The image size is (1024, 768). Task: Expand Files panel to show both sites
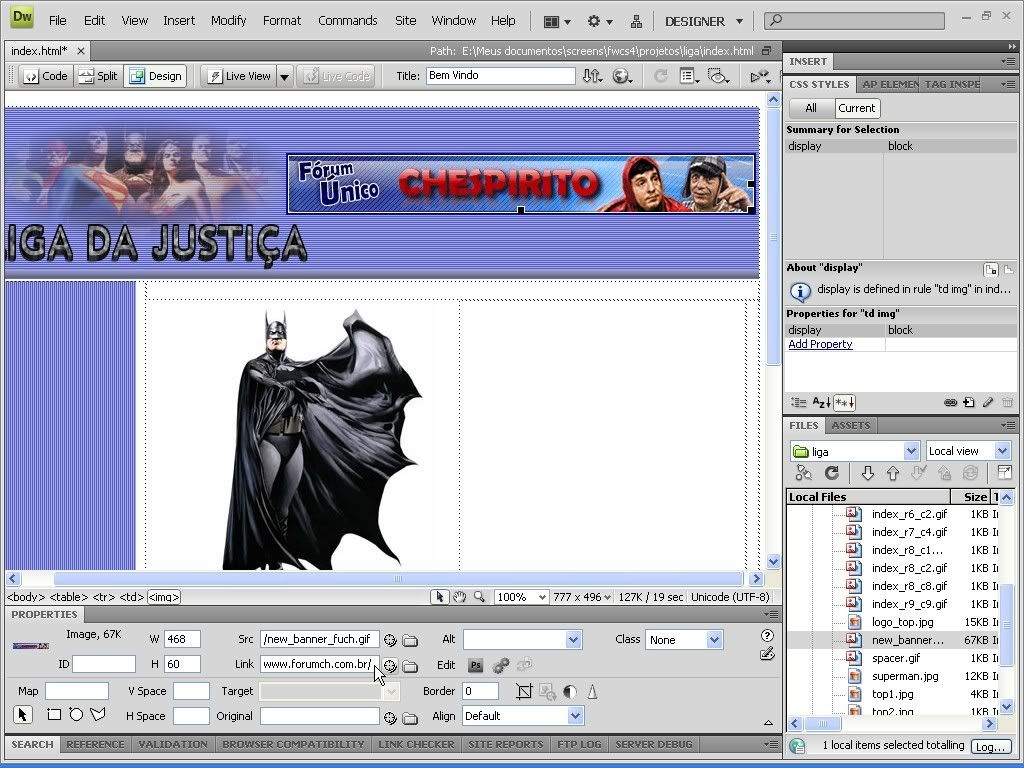coord(1004,473)
